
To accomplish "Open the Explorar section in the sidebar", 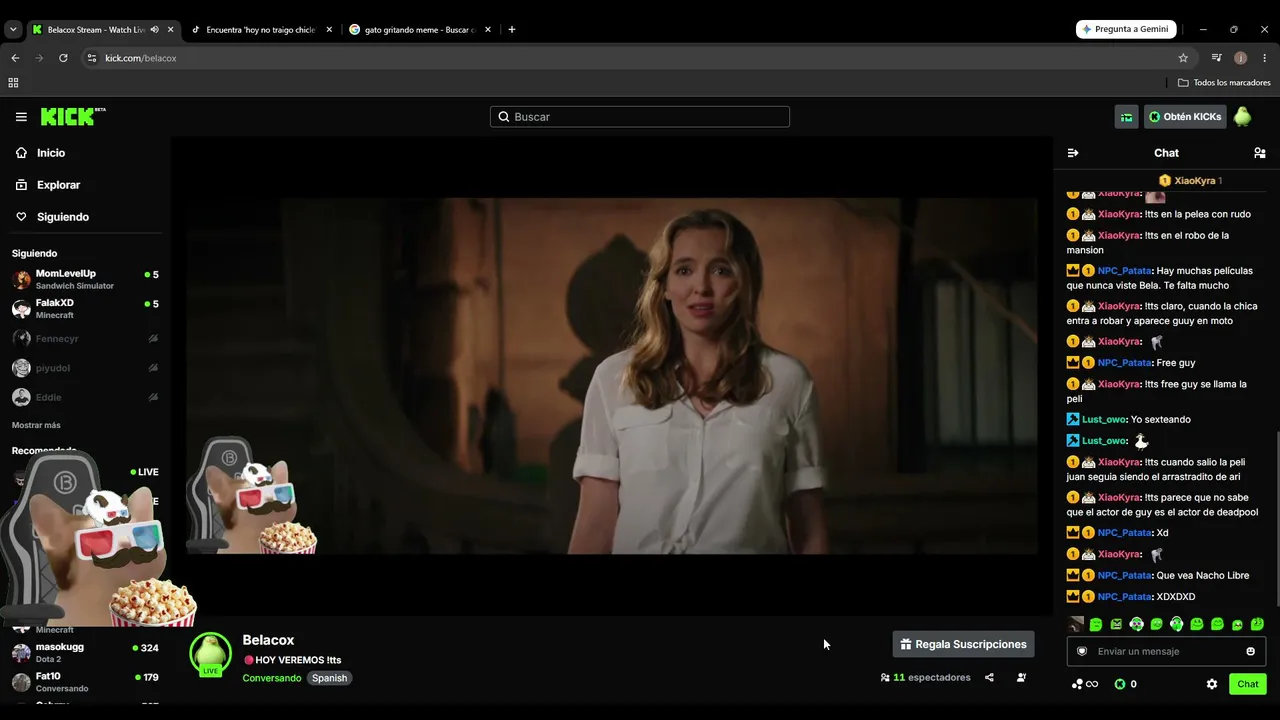I will [48, 185].
